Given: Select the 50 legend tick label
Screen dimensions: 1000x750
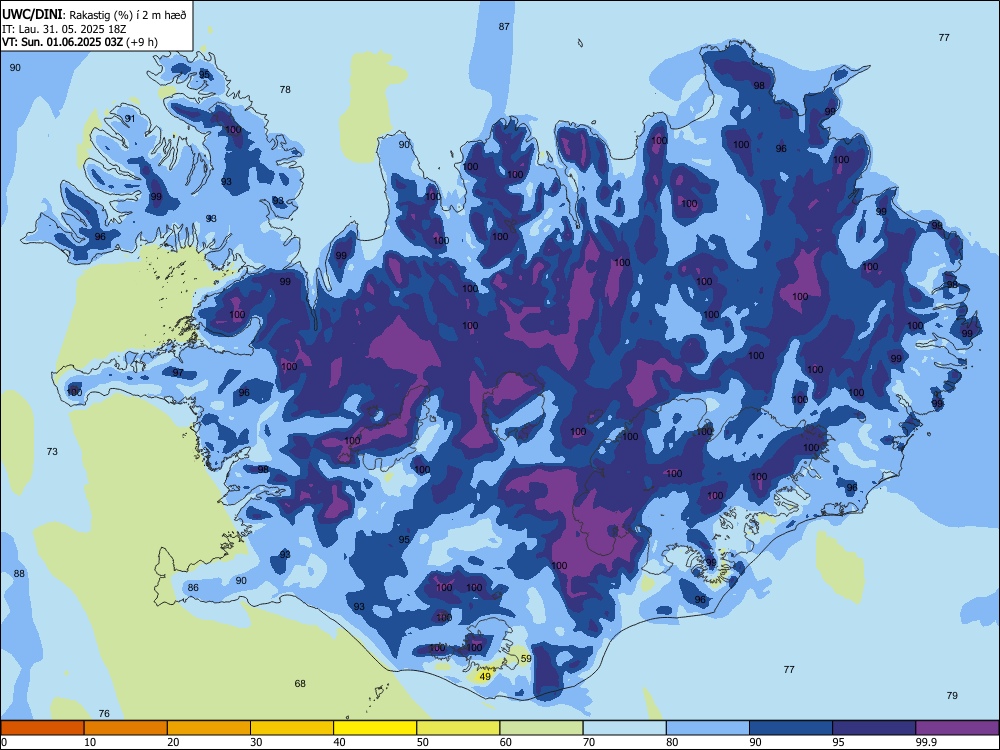Looking at the screenshot, I should tap(422, 742).
